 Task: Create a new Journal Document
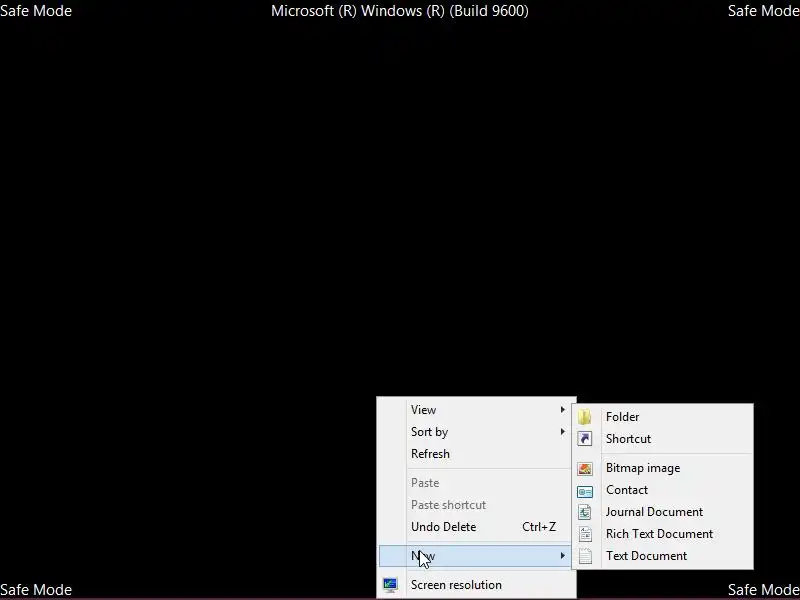click(x=663, y=512)
